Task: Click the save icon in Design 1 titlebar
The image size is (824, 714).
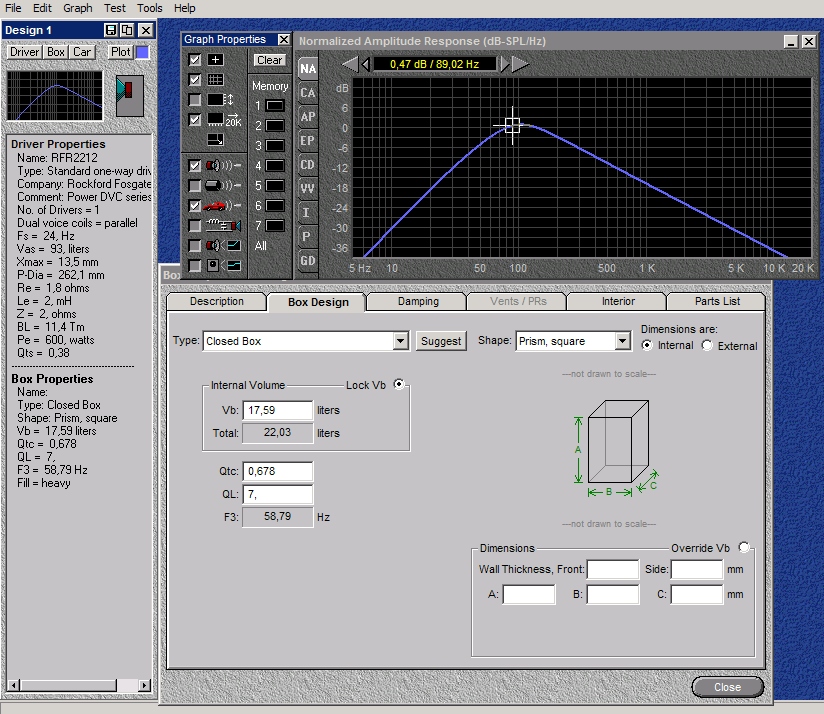Action: (111, 30)
